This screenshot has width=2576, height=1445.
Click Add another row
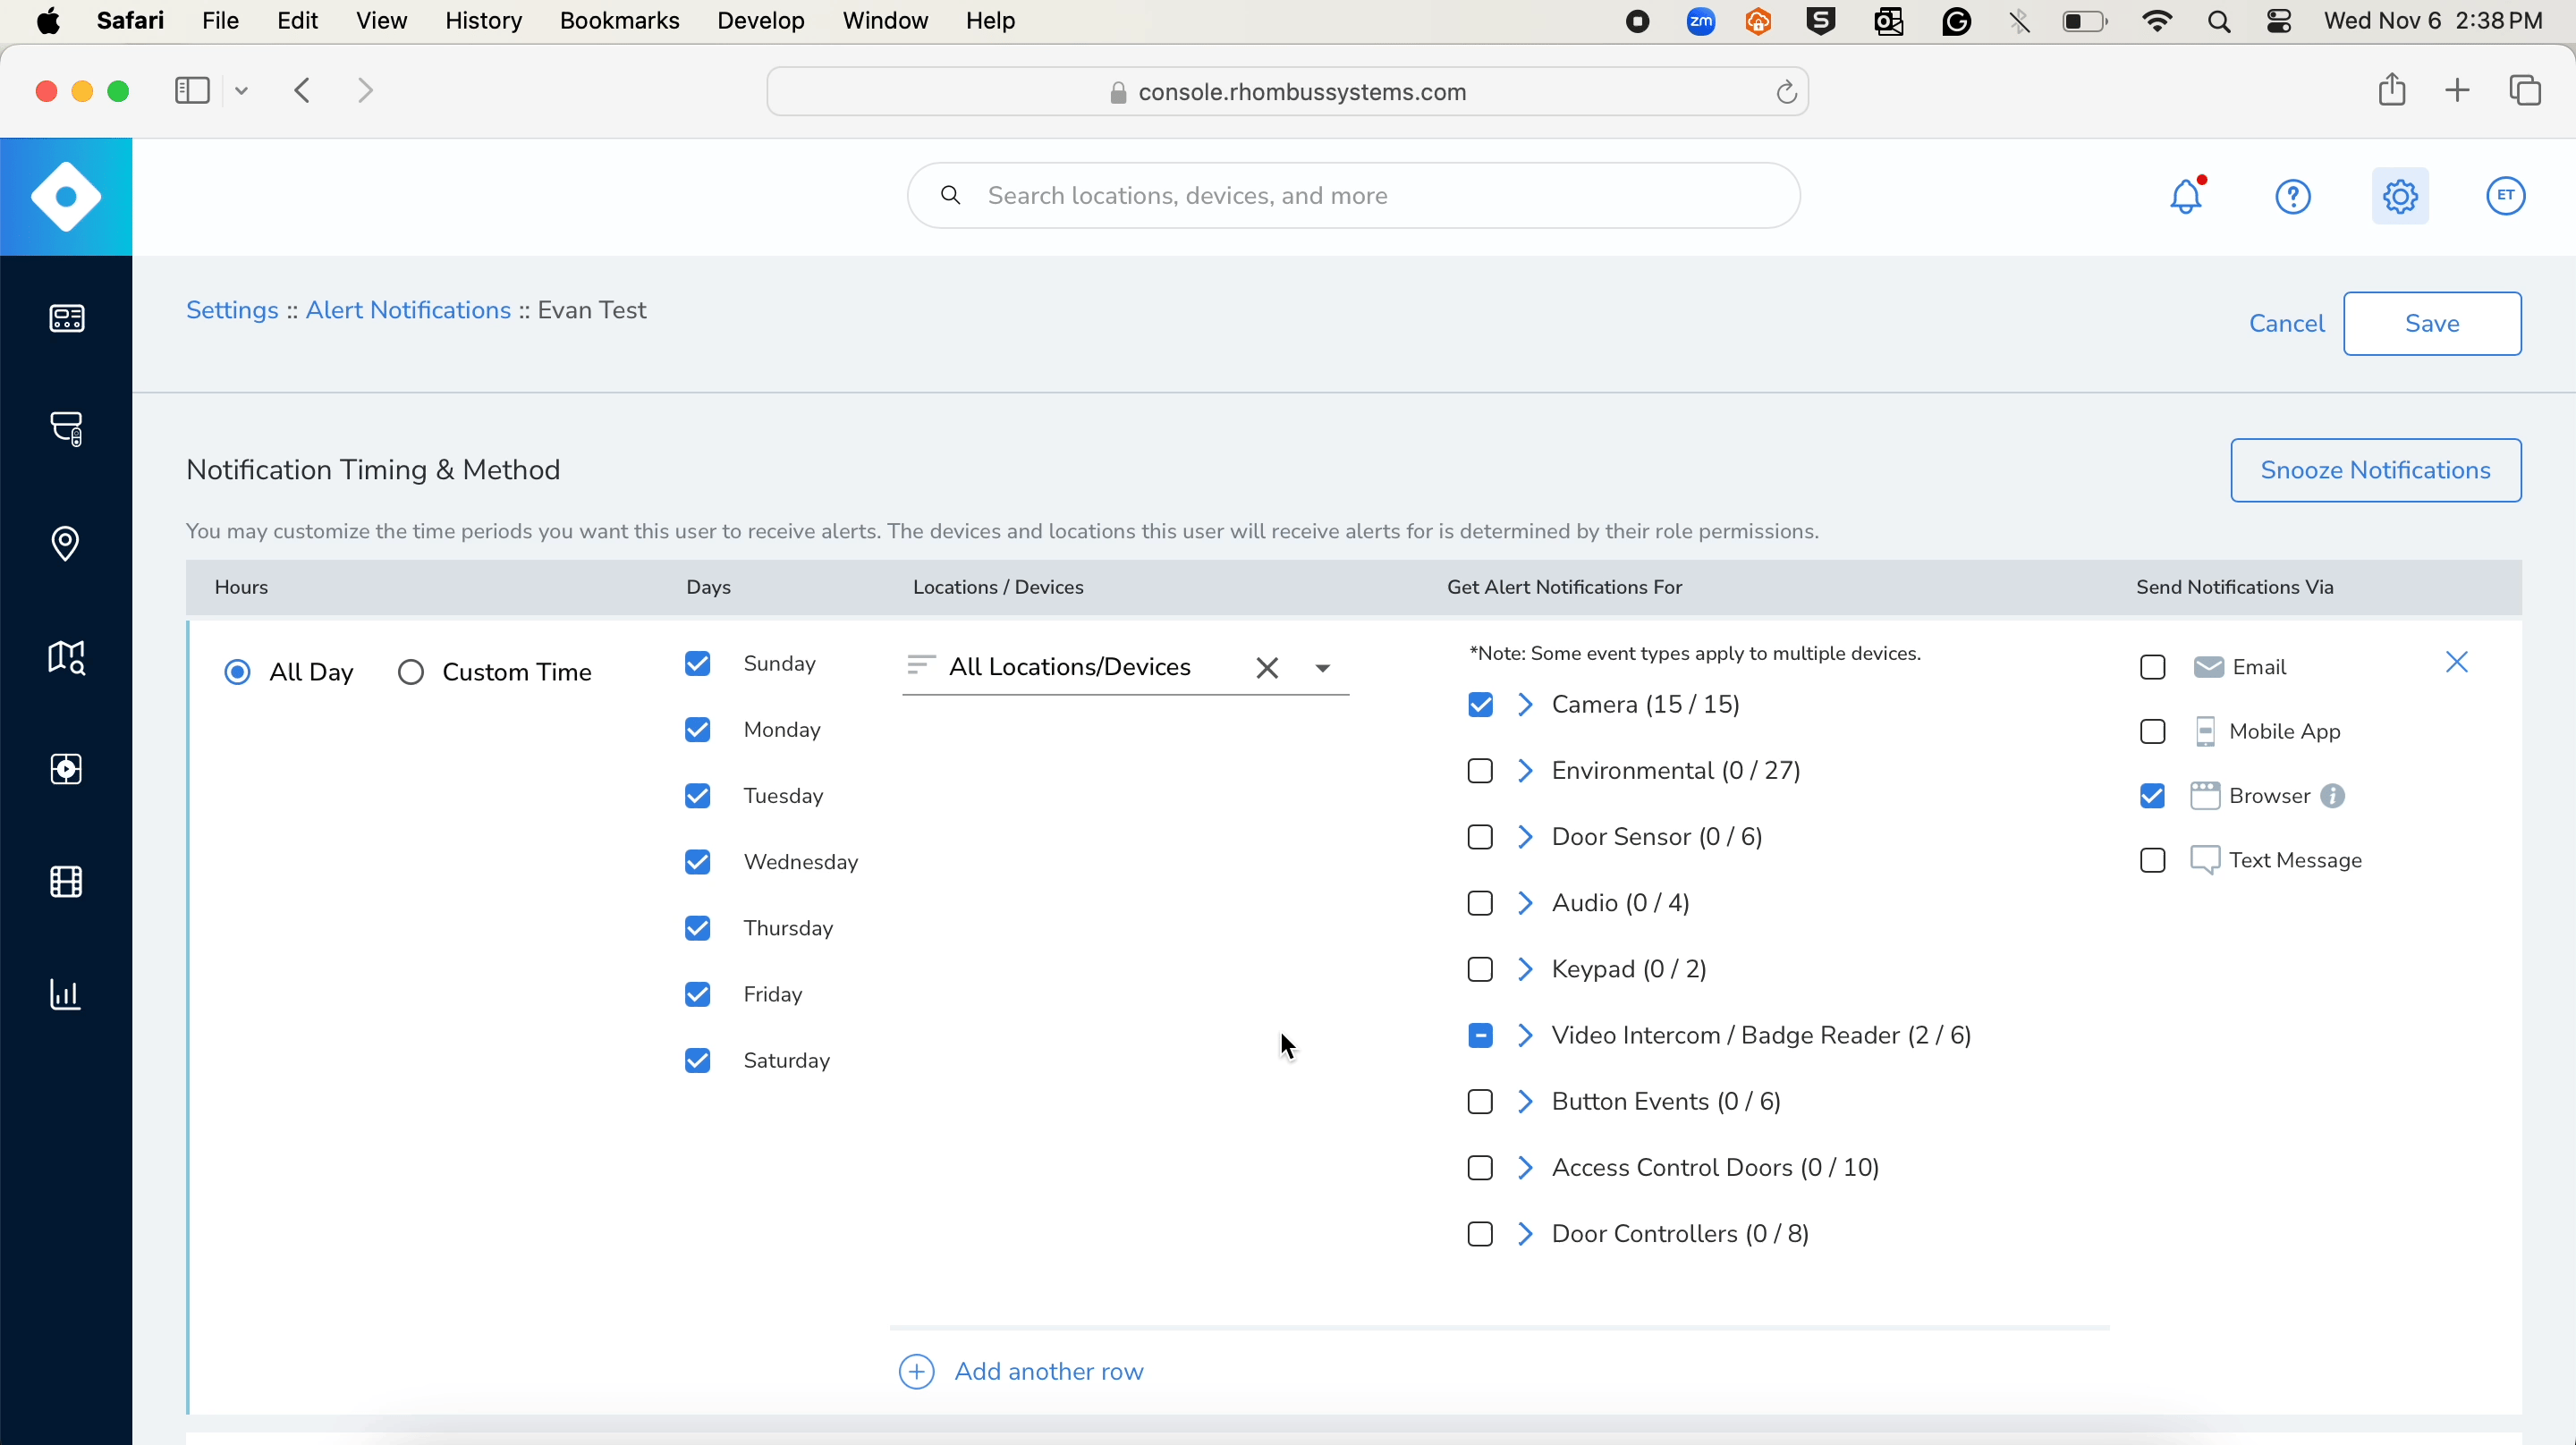(x=1021, y=1372)
